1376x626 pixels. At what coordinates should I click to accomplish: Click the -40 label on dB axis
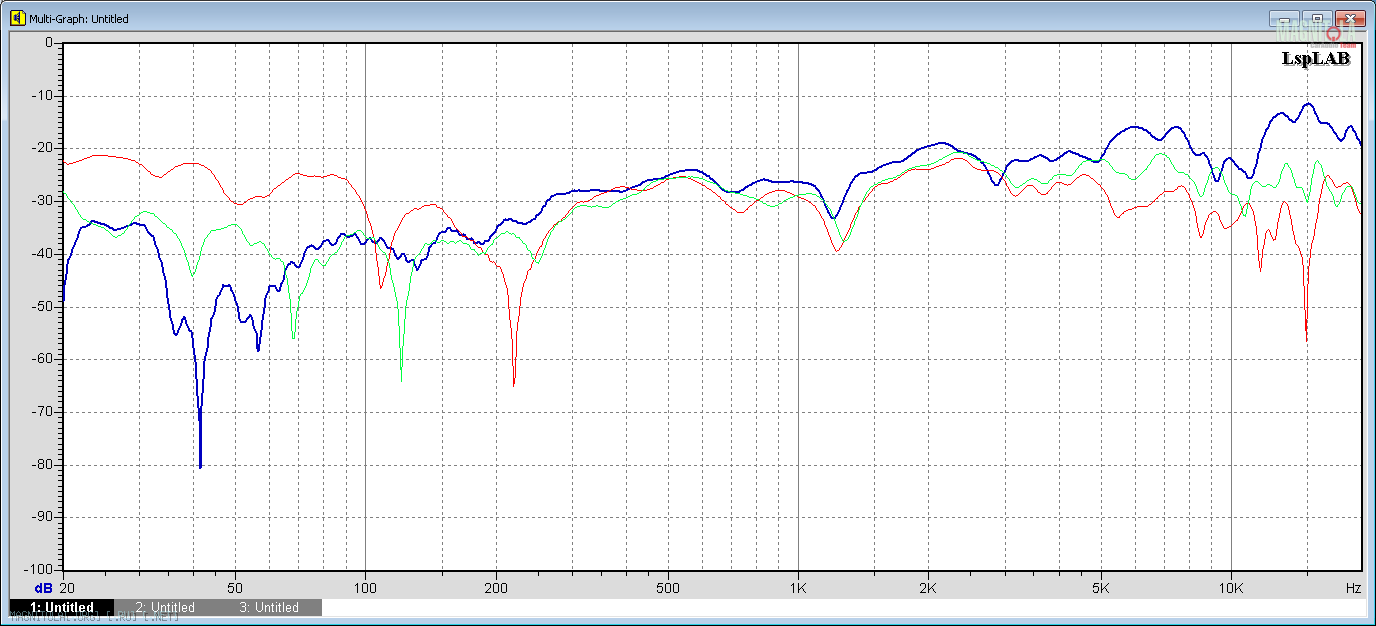[x=44, y=254]
